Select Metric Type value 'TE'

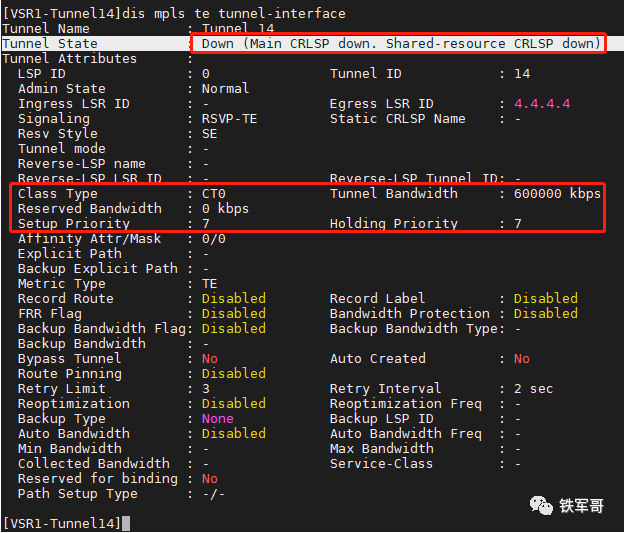click(x=210, y=284)
